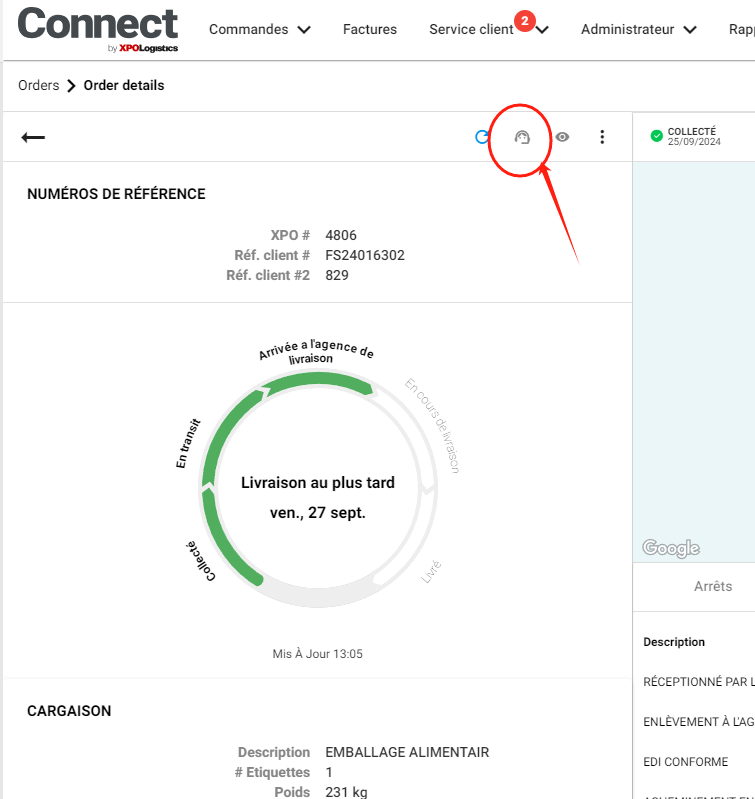Screen dimensions: 755x799
Task: Click the Order details breadcrumb
Action: point(124,86)
